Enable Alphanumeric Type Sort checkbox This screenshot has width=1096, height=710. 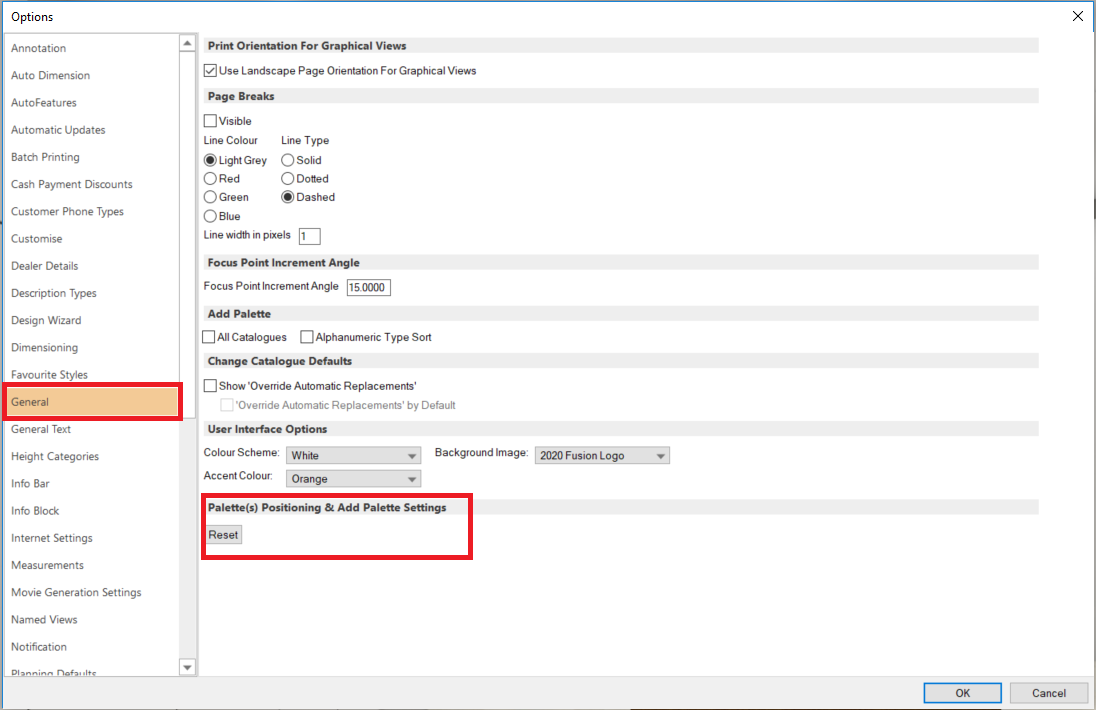click(307, 338)
